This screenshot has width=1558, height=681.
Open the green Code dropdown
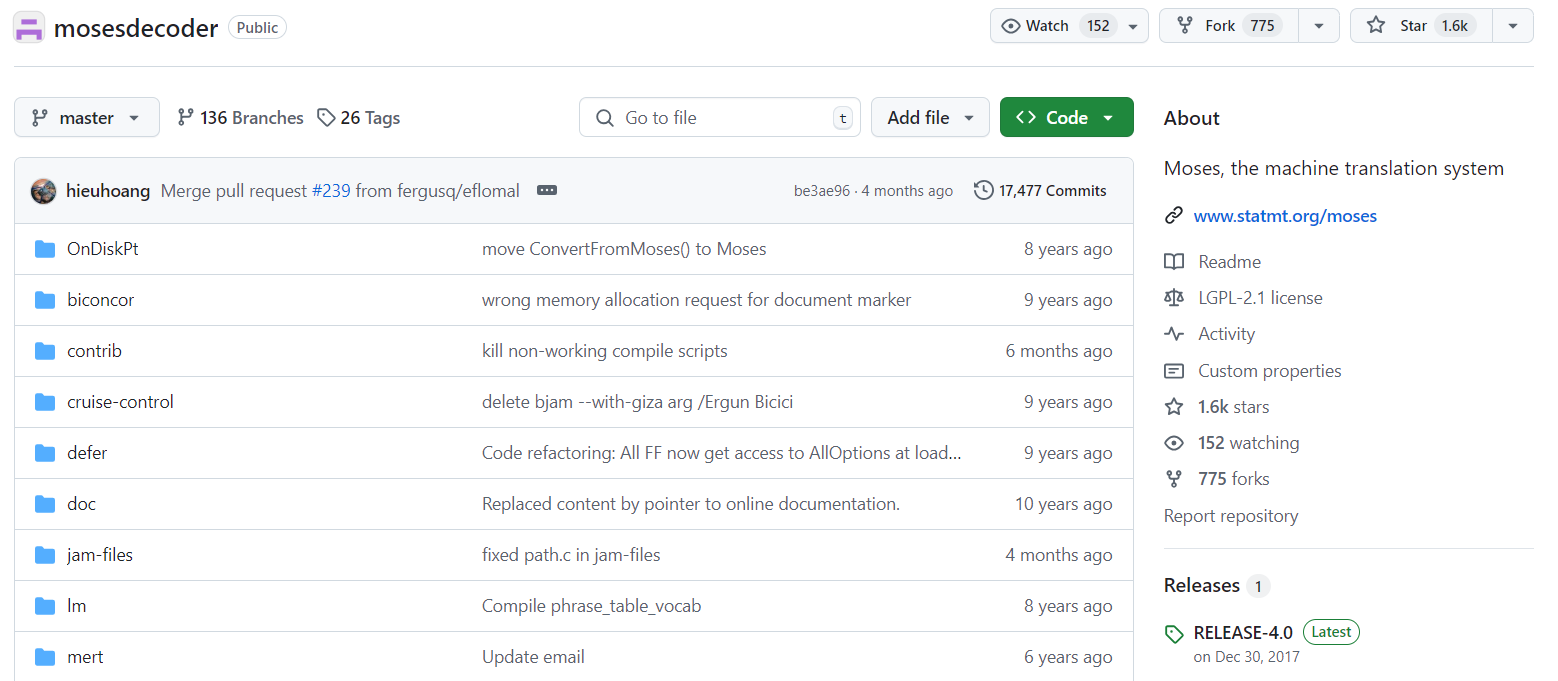click(x=1066, y=118)
